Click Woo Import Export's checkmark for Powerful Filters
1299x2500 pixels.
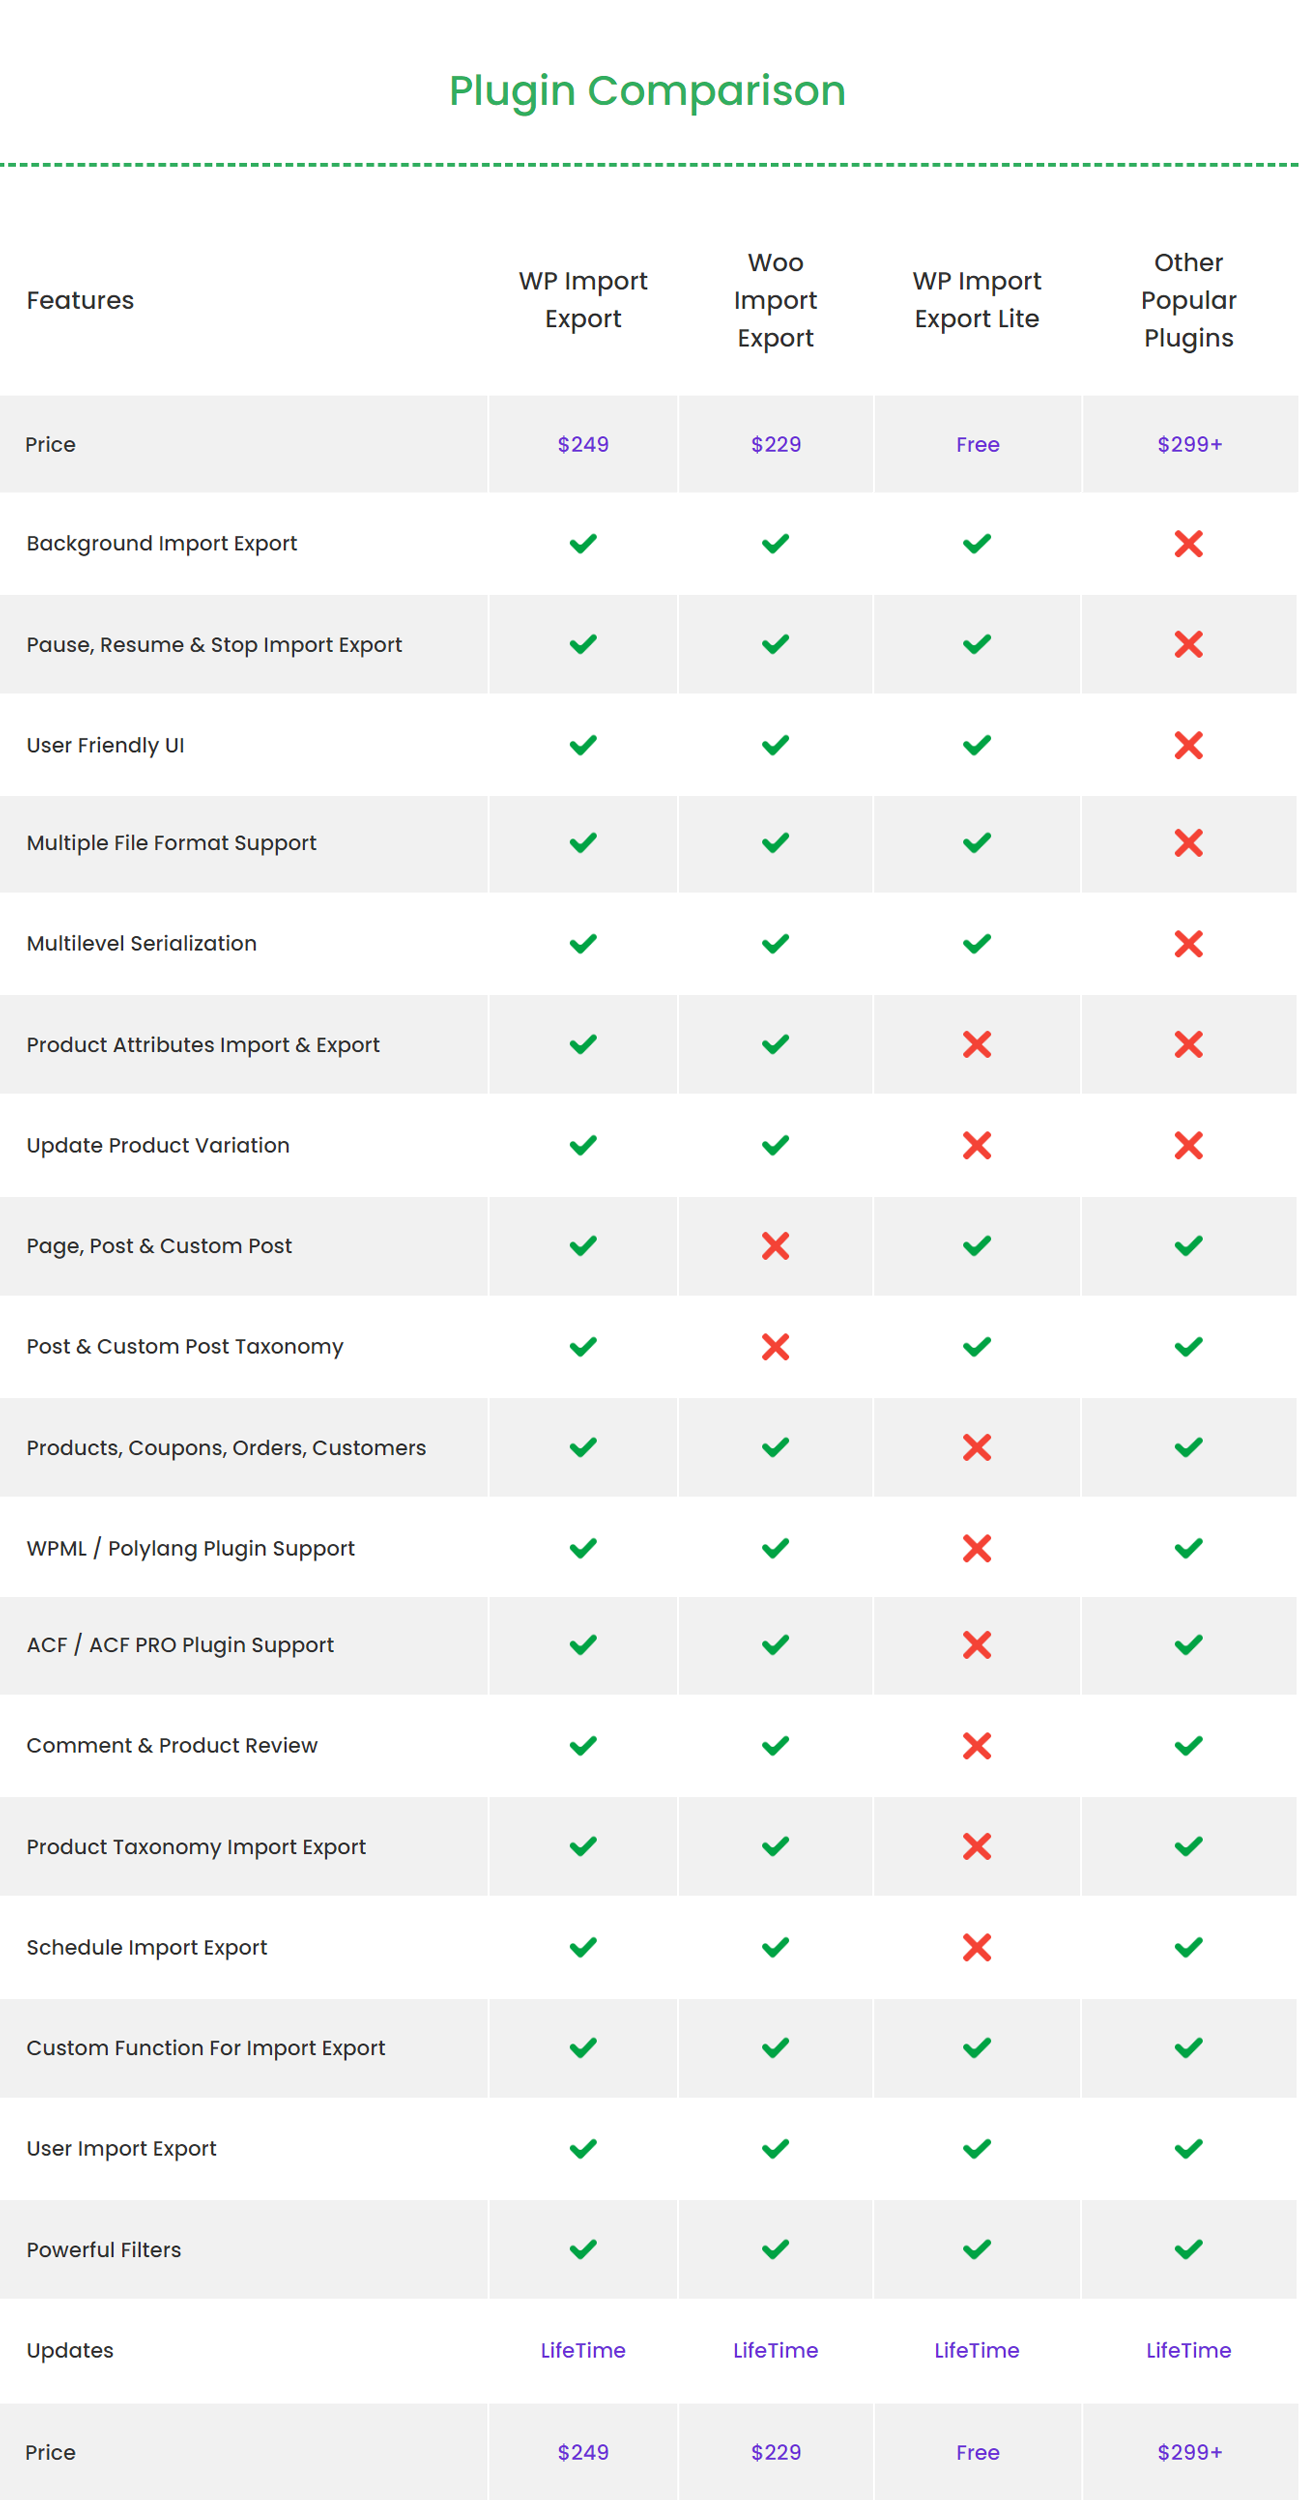click(775, 2249)
